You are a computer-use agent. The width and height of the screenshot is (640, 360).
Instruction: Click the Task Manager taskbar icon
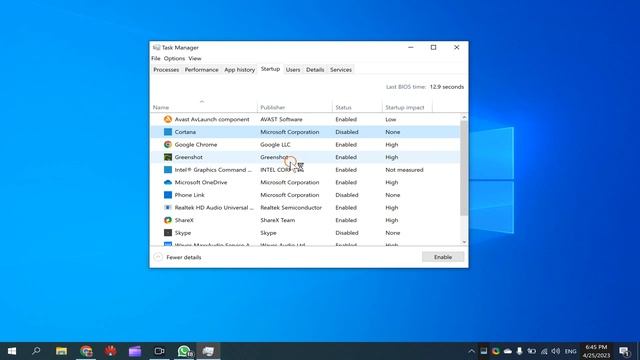click(x=208, y=351)
